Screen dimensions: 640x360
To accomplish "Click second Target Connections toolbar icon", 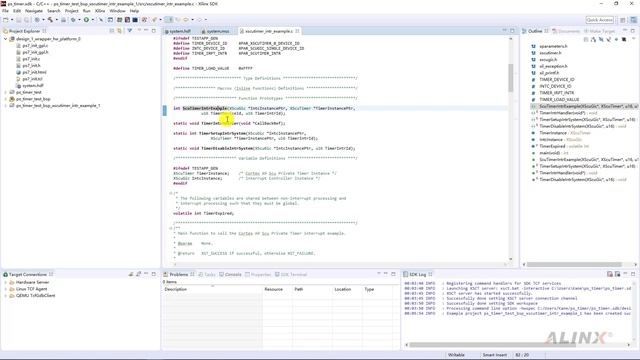I will coord(139,274).
